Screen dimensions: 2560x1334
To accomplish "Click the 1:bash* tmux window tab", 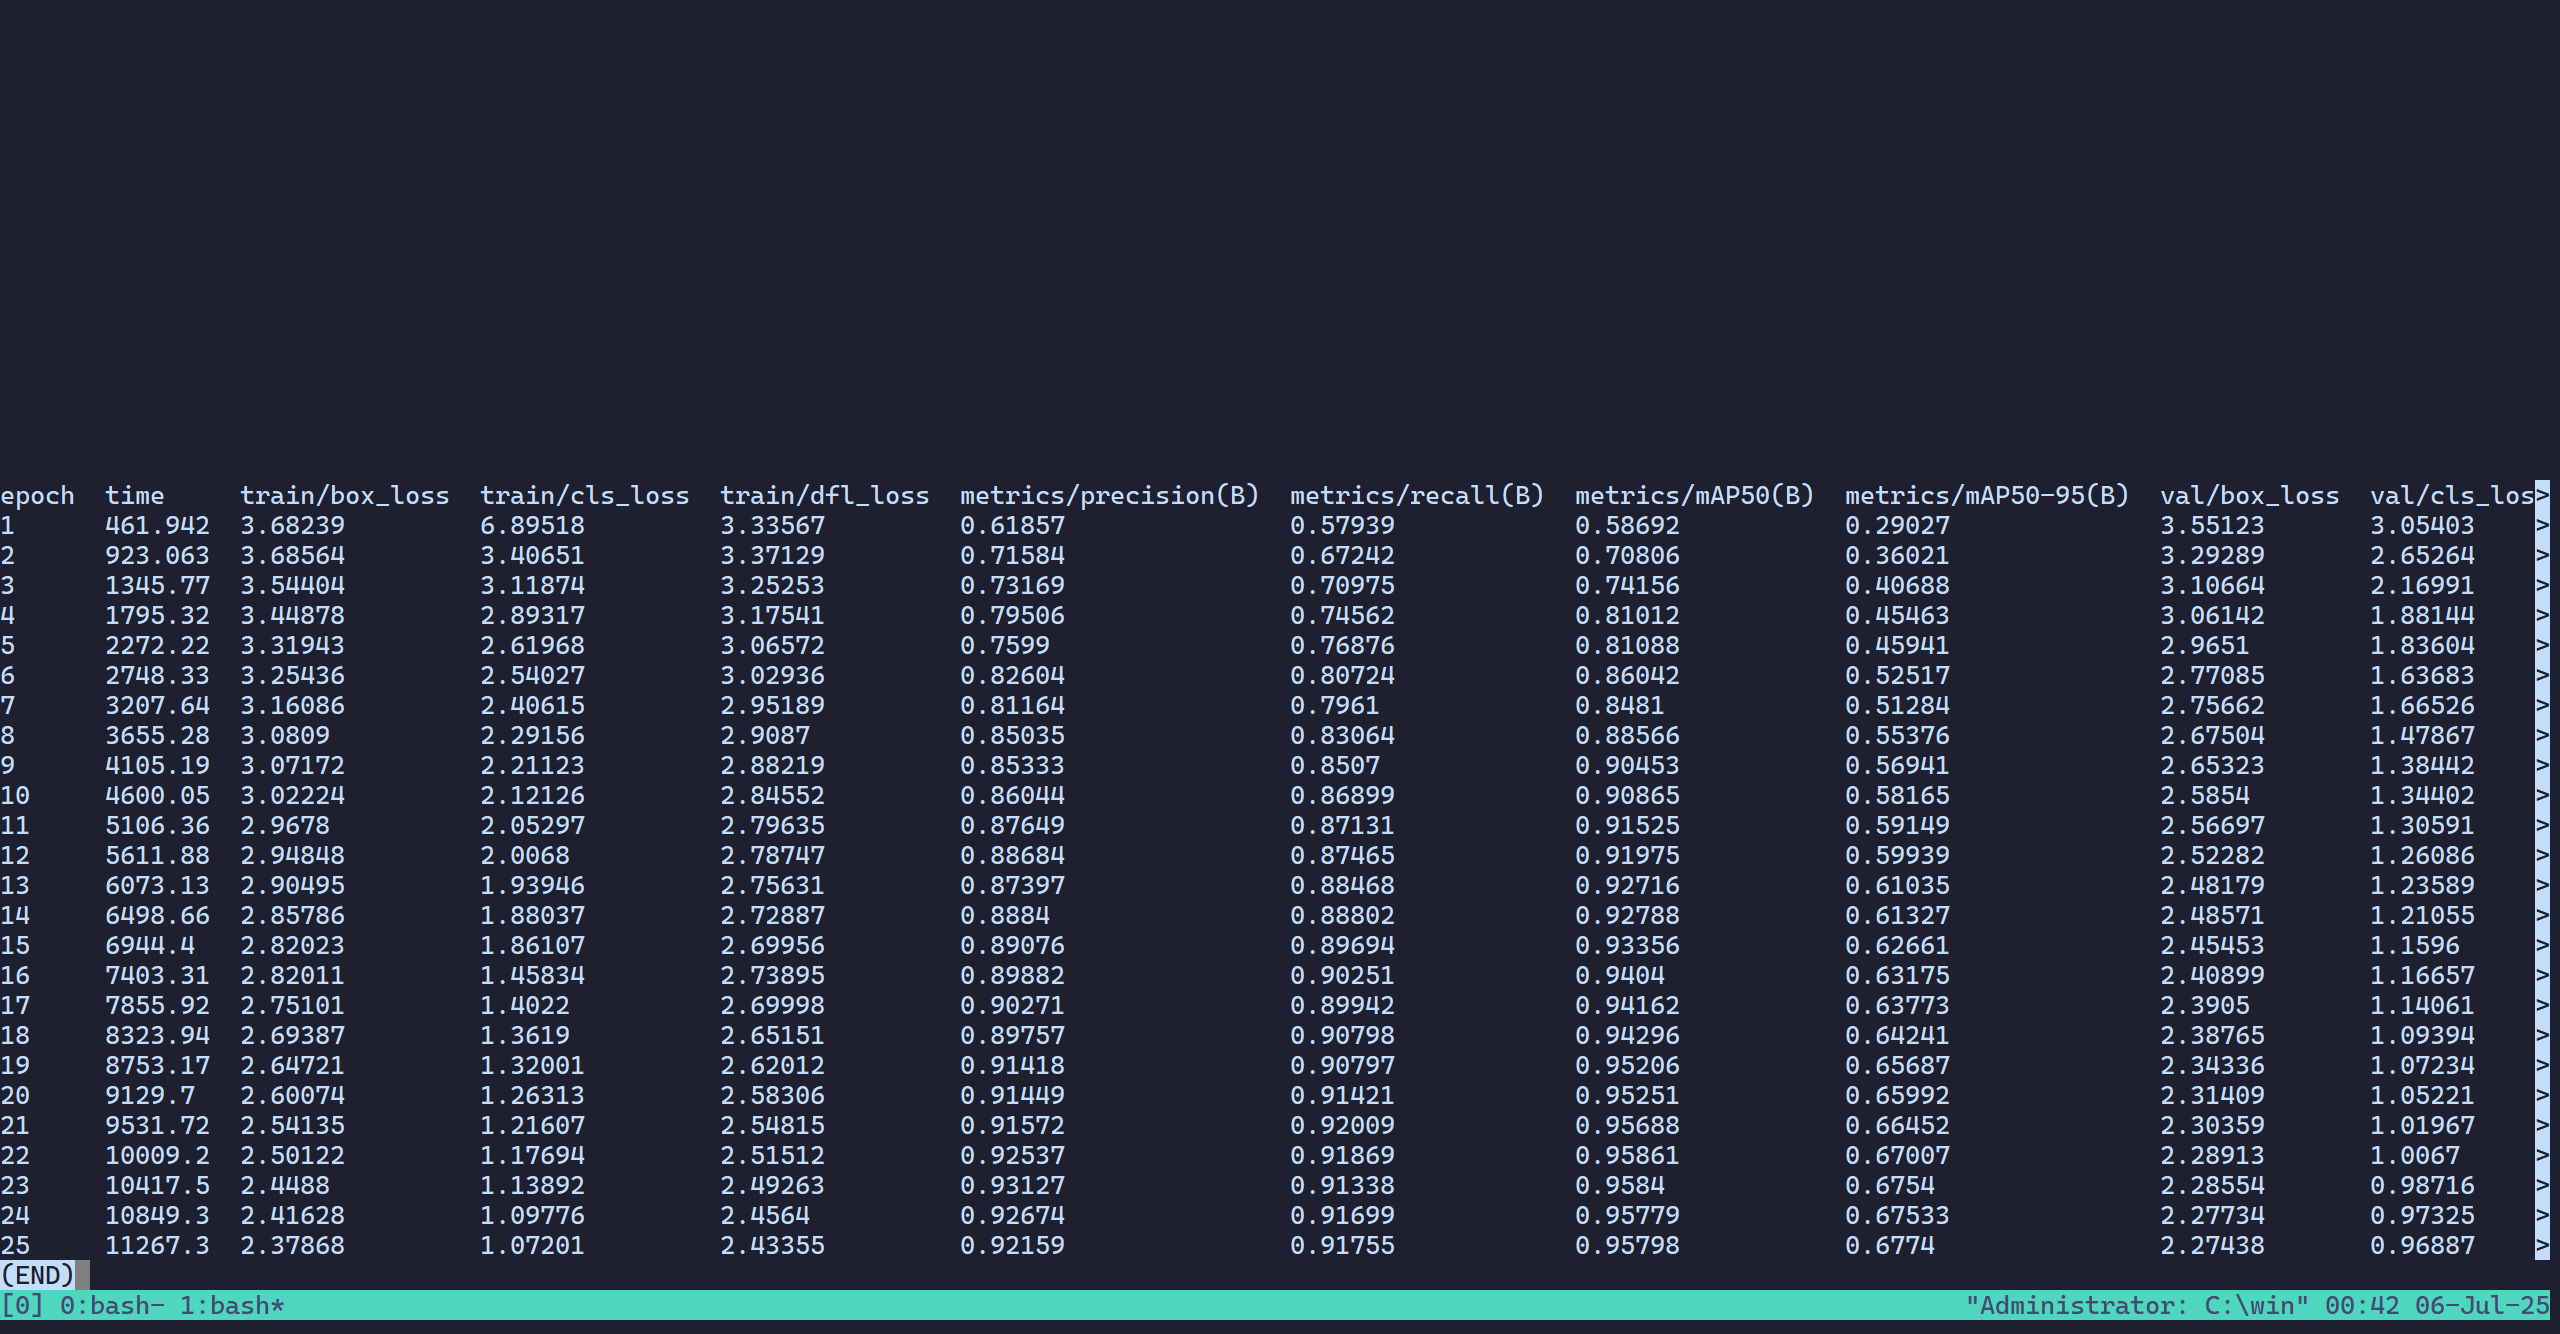I will pyautogui.click(x=232, y=1306).
